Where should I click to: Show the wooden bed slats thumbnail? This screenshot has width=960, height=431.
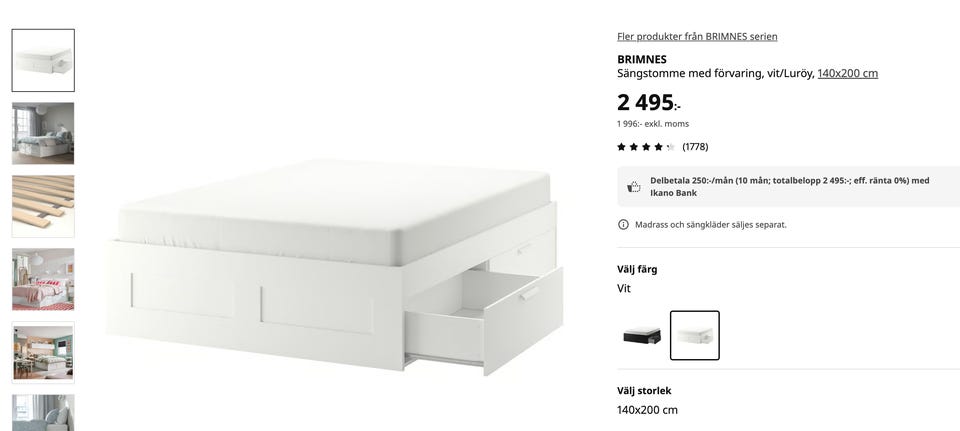43,206
